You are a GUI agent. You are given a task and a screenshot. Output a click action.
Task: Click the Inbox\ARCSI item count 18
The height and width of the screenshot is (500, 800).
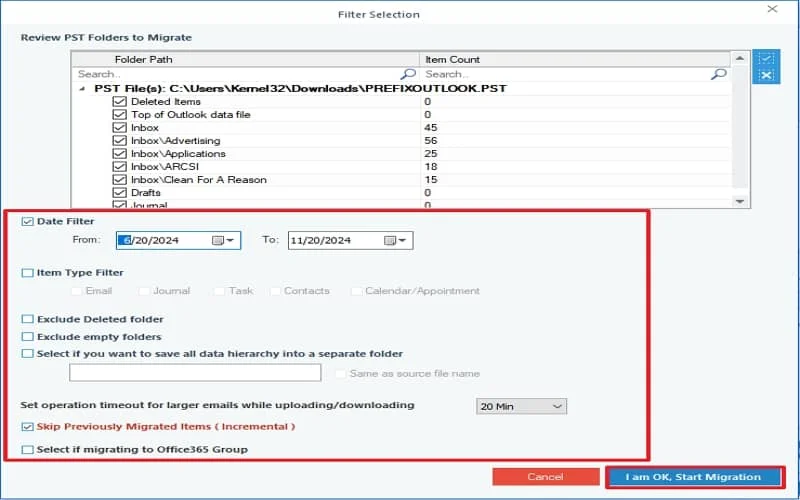click(x=431, y=166)
